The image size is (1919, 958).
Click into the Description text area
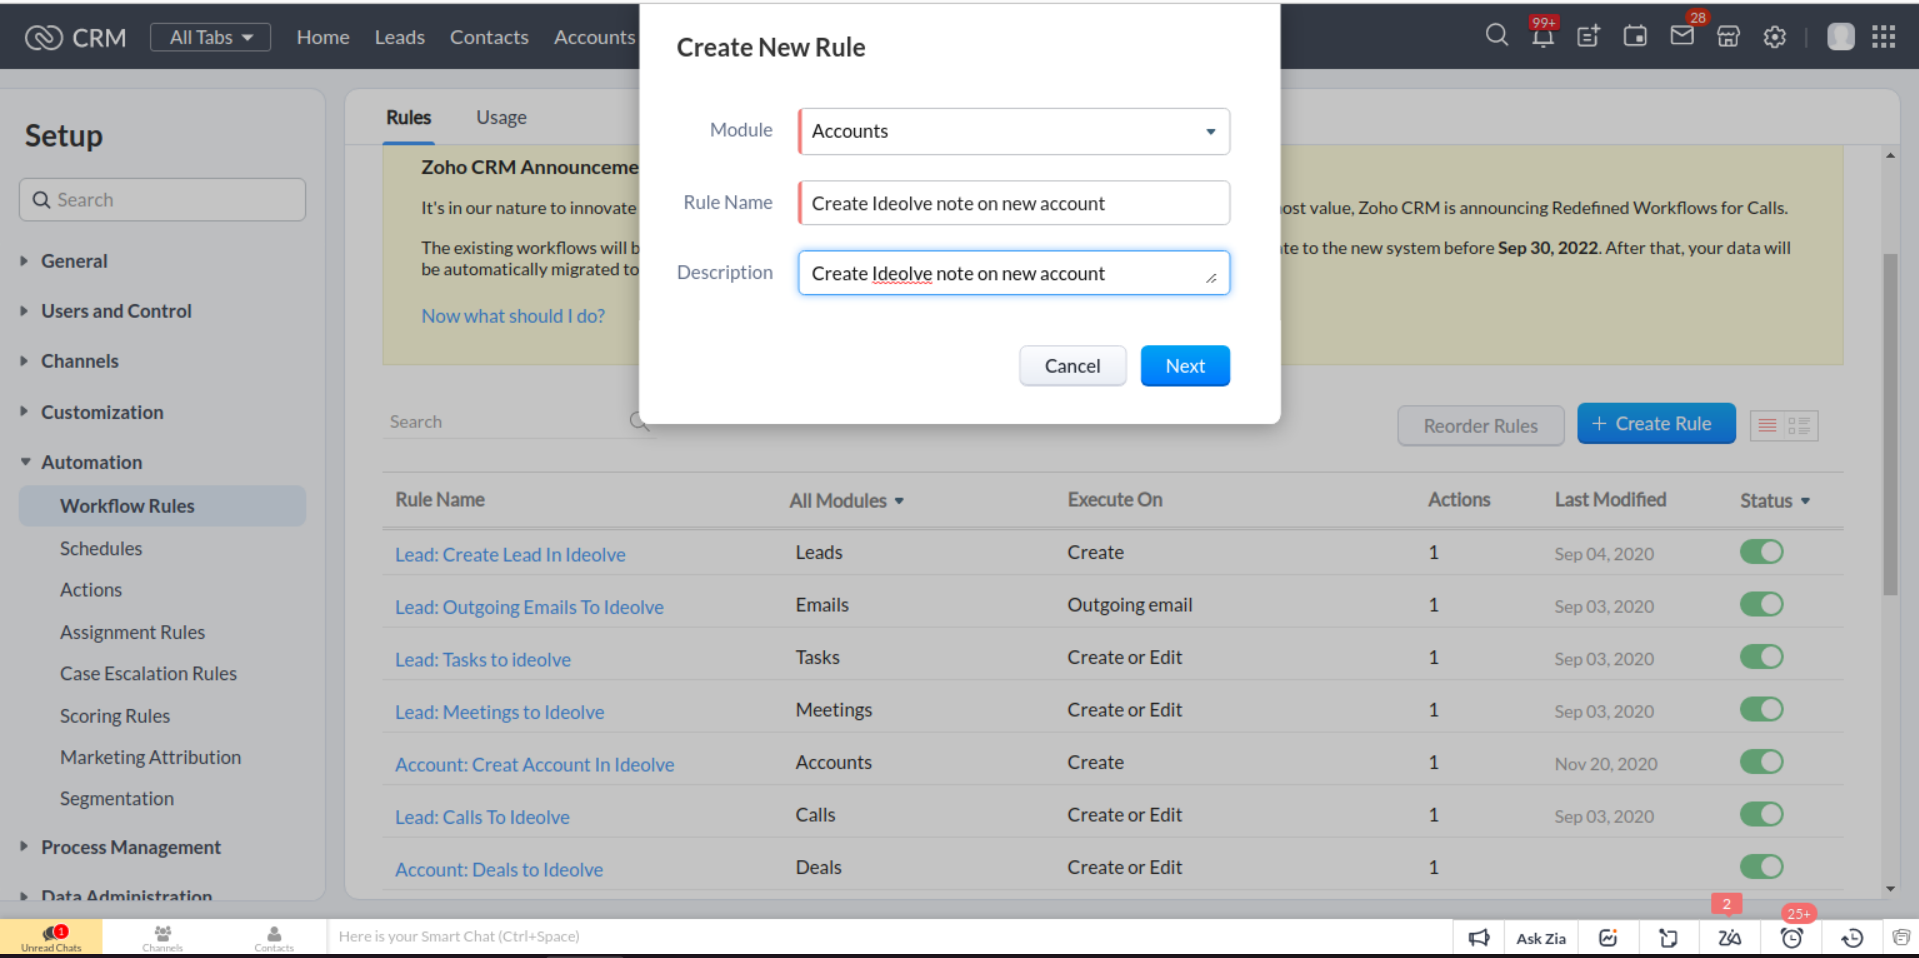(1014, 273)
